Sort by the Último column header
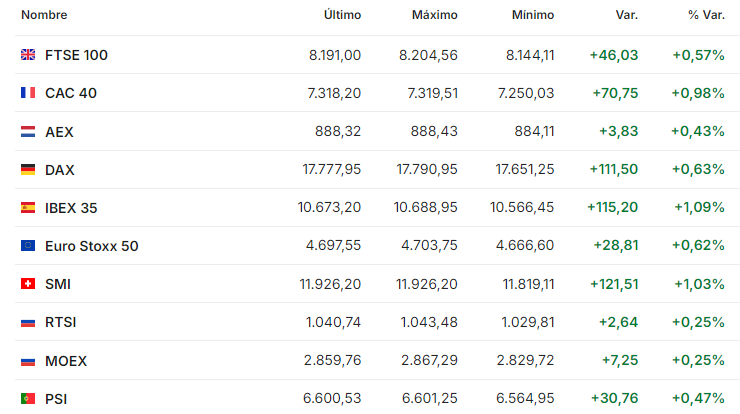 point(342,15)
